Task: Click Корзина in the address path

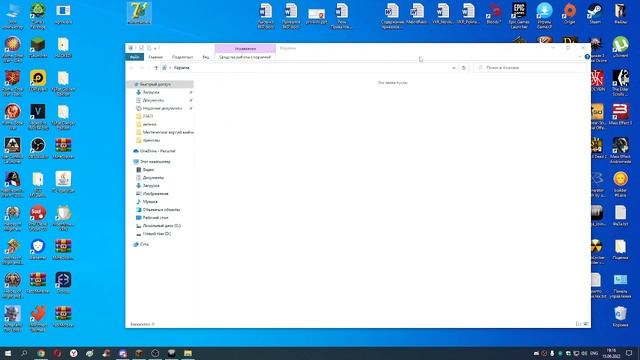Action: click(182, 68)
